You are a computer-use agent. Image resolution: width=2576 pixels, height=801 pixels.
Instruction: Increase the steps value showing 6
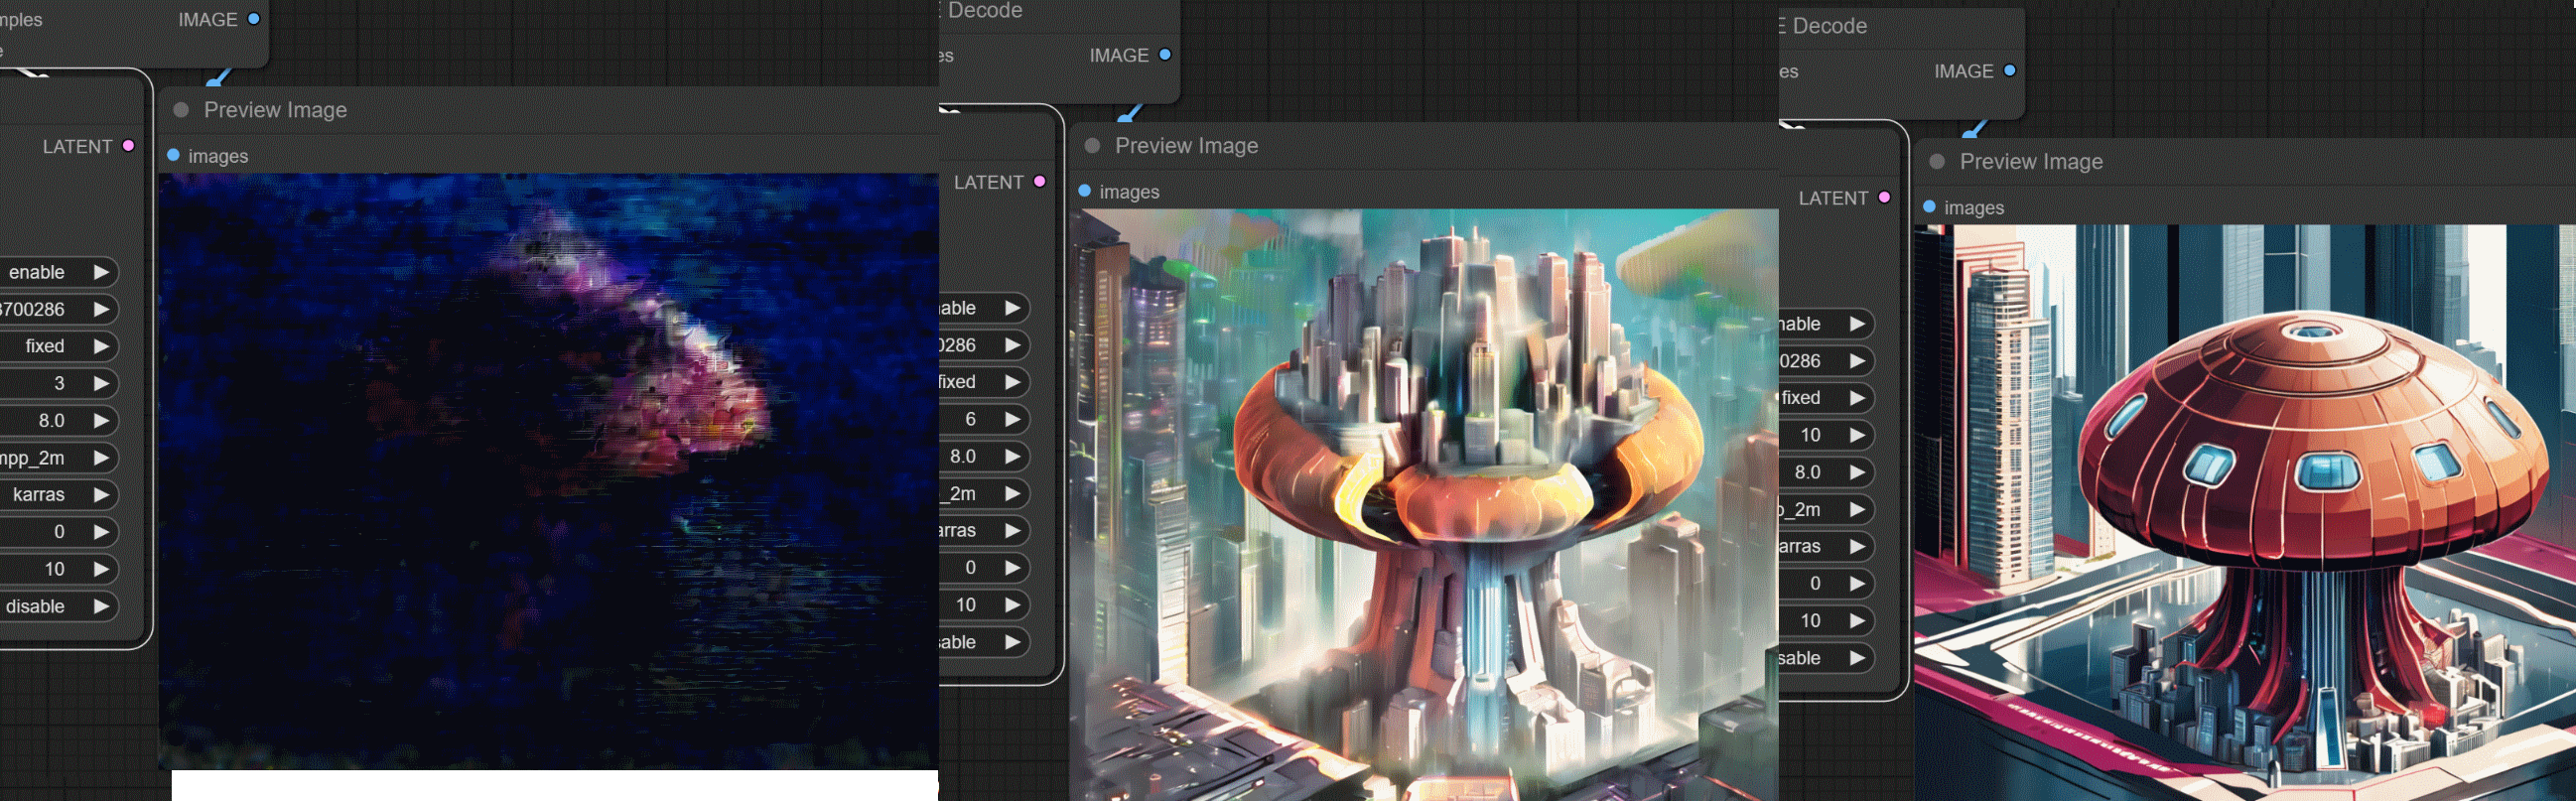1012,419
